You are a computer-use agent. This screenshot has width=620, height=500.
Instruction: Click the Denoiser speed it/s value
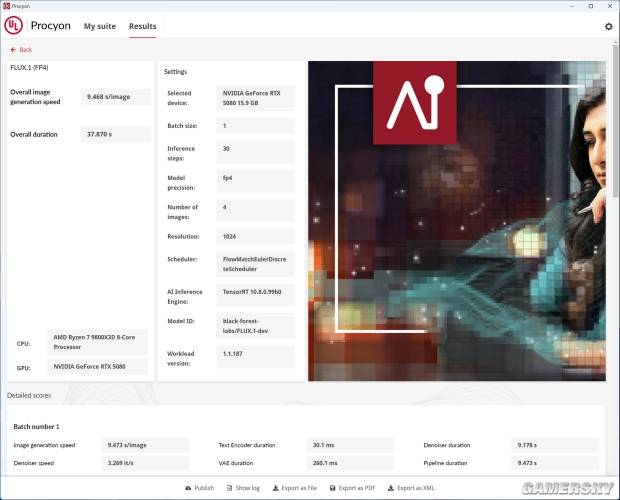146,463
